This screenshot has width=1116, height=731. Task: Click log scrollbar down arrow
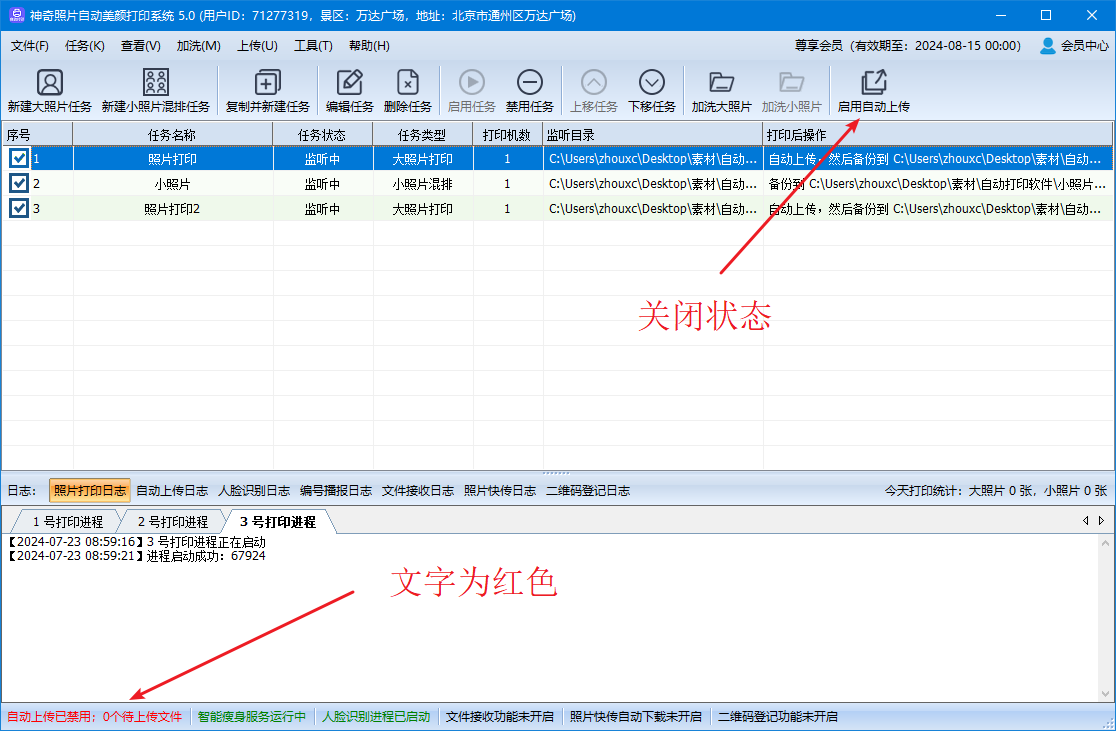tap(1105, 693)
